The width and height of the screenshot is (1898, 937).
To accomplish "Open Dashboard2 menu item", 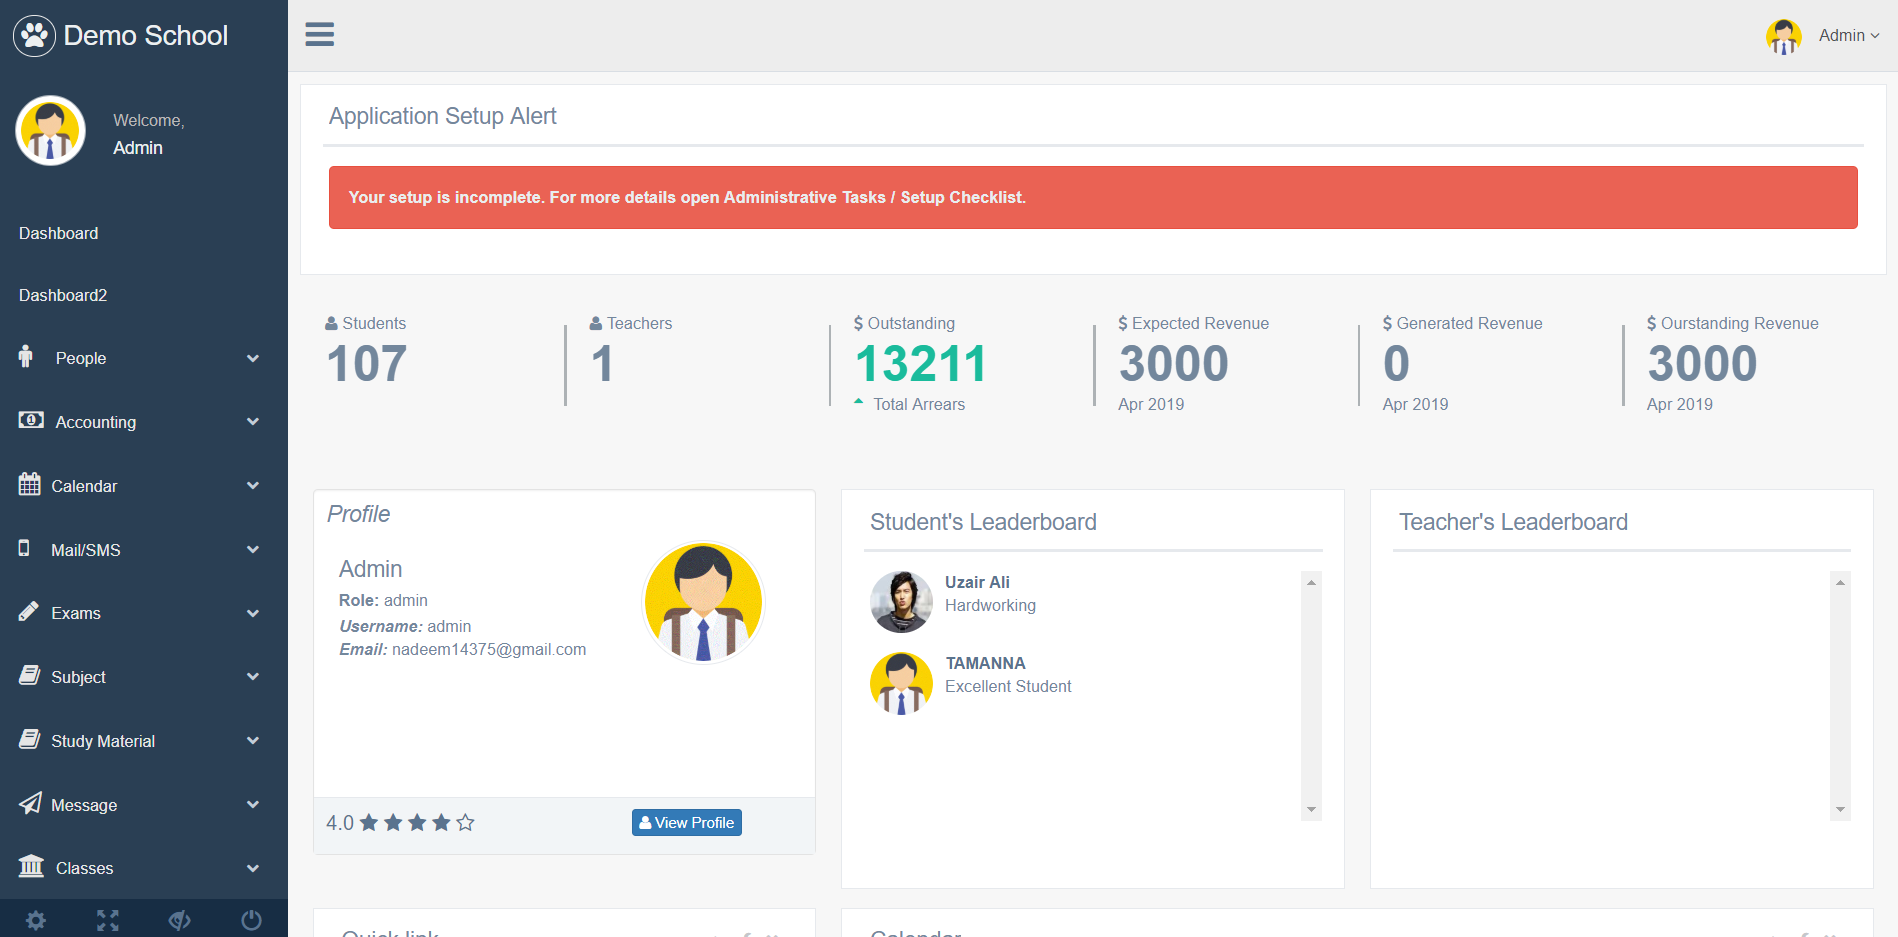I will (x=63, y=295).
